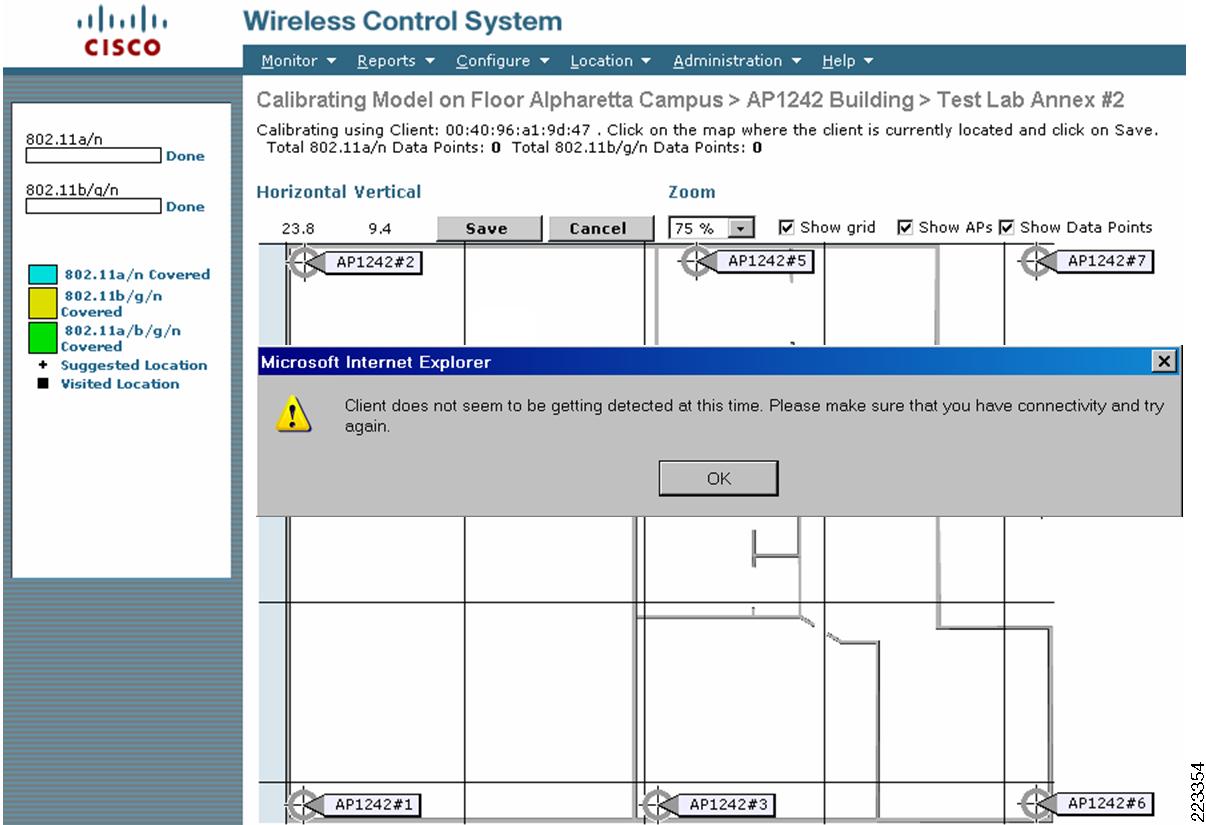Click the Calibrating Model on Floor heading
The image size is (1206, 825).
(690, 101)
